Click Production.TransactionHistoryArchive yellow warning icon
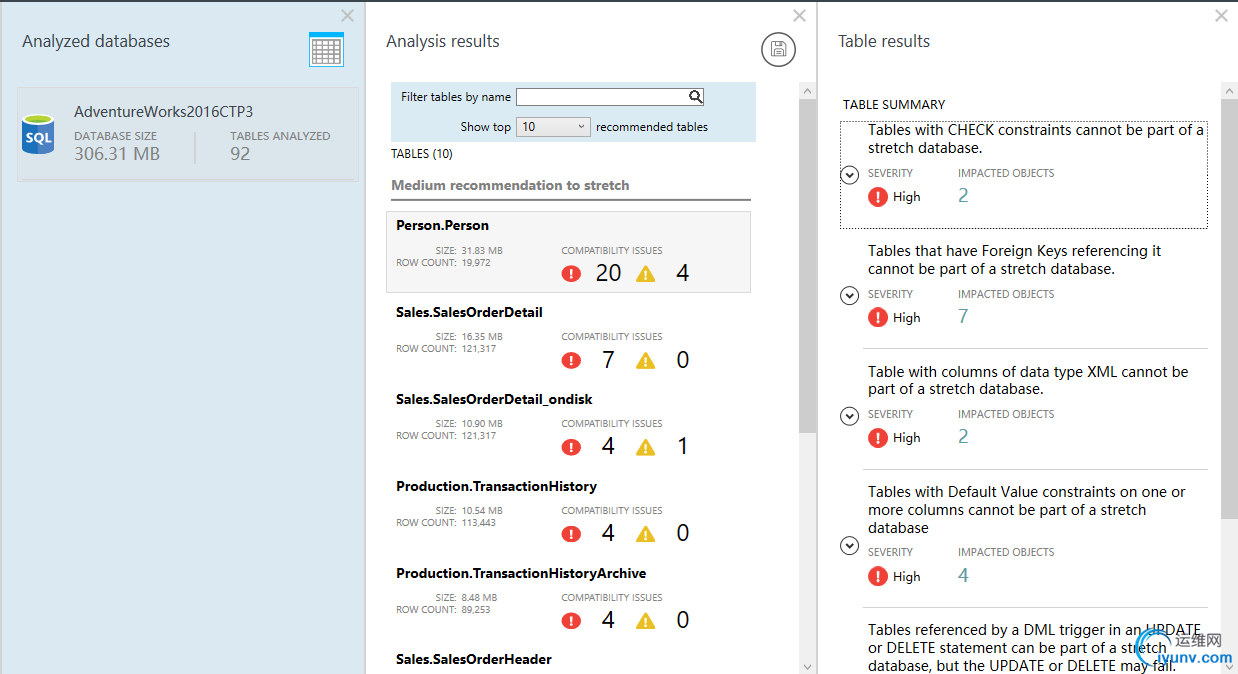Screen dimensions: 1238x674 click(646, 621)
